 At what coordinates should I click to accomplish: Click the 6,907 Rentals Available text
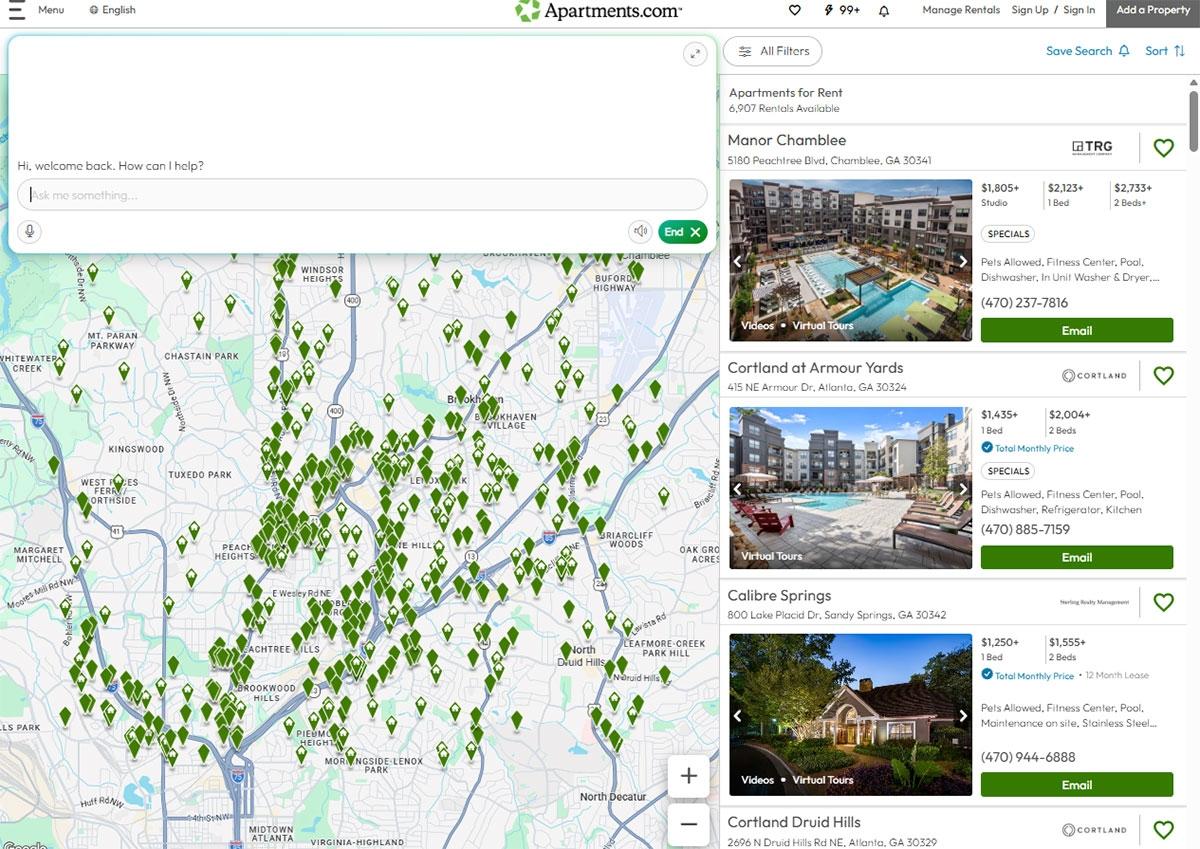coord(784,108)
